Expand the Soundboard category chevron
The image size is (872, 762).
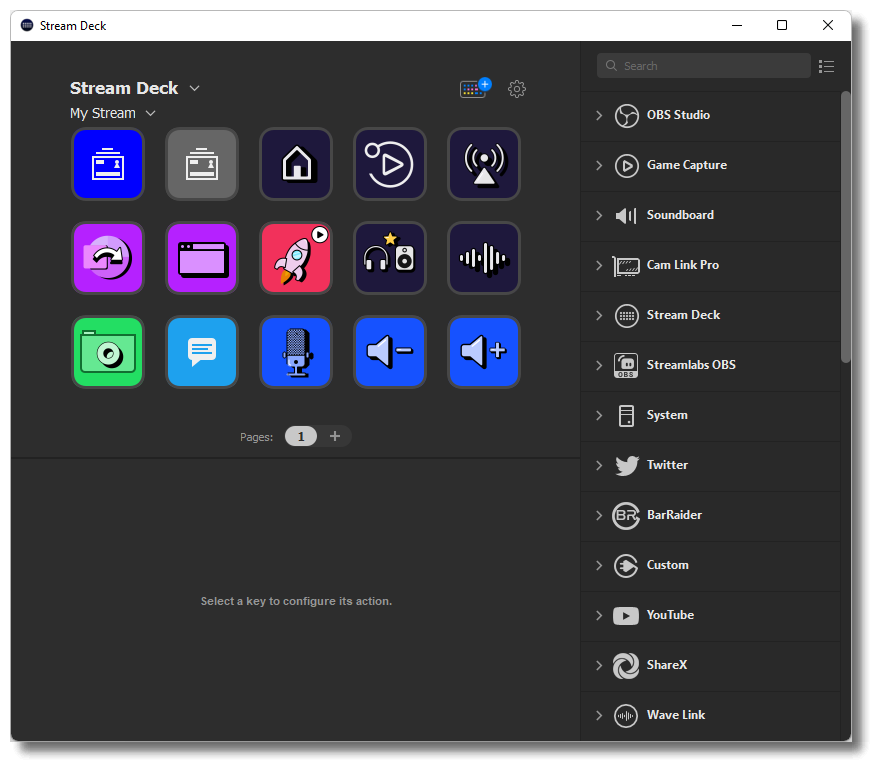(x=599, y=215)
